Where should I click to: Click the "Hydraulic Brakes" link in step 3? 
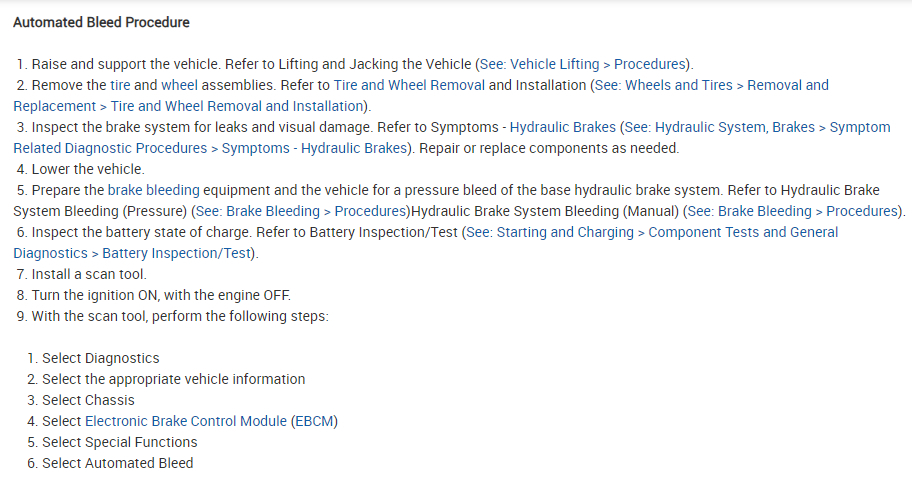(x=563, y=128)
